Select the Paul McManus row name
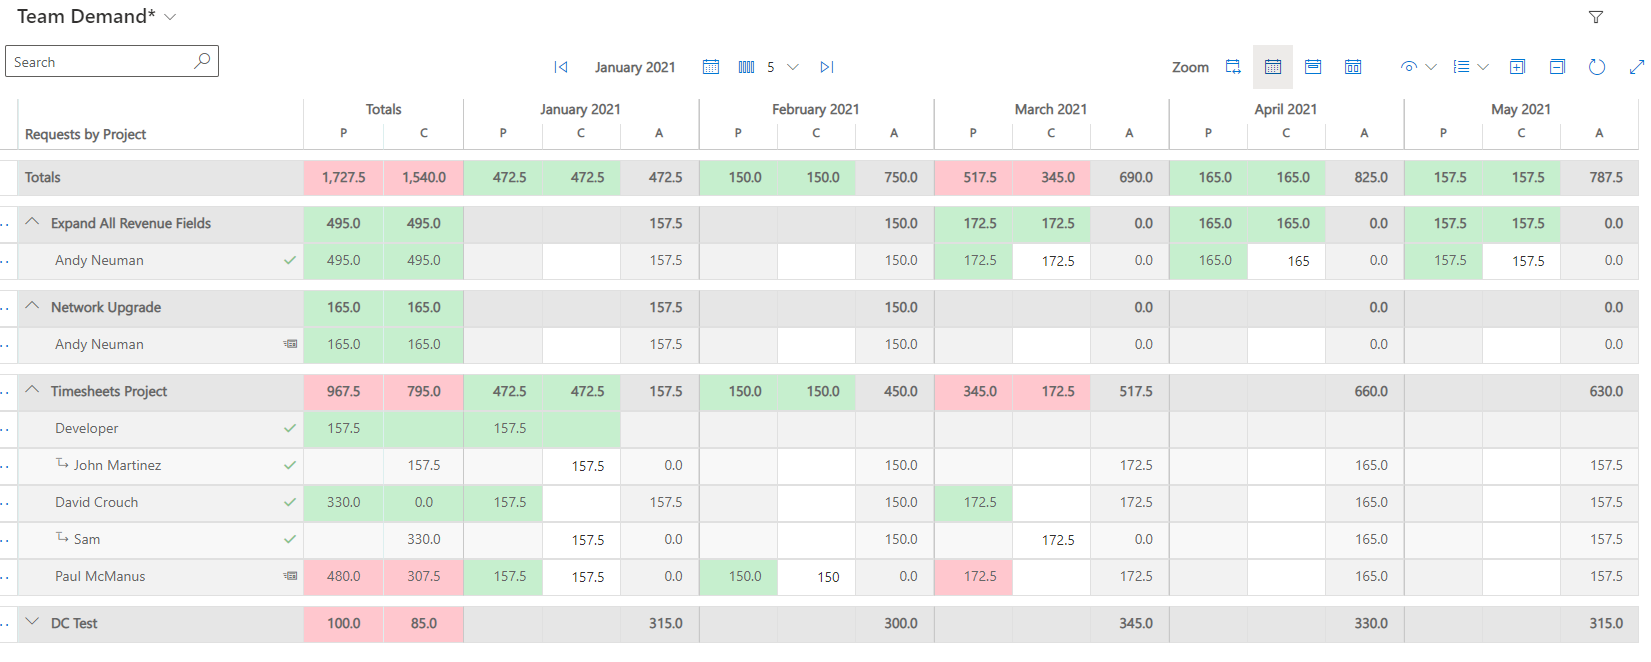The height and width of the screenshot is (662, 1651). [x=100, y=576]
